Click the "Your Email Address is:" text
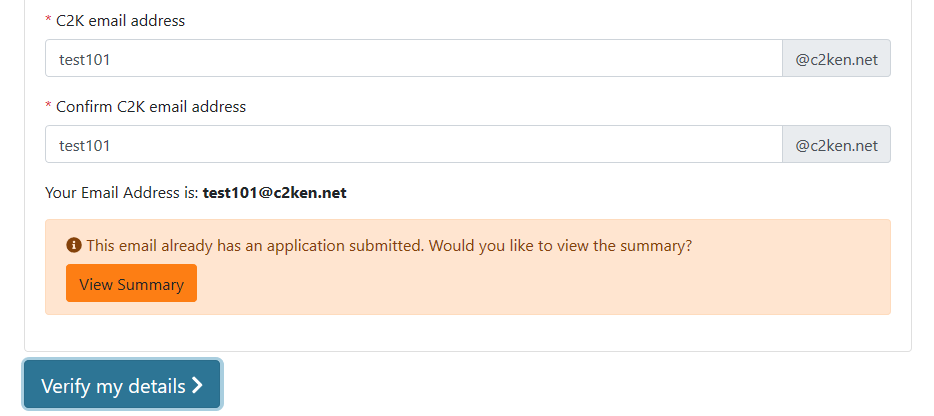 (122, 193)
